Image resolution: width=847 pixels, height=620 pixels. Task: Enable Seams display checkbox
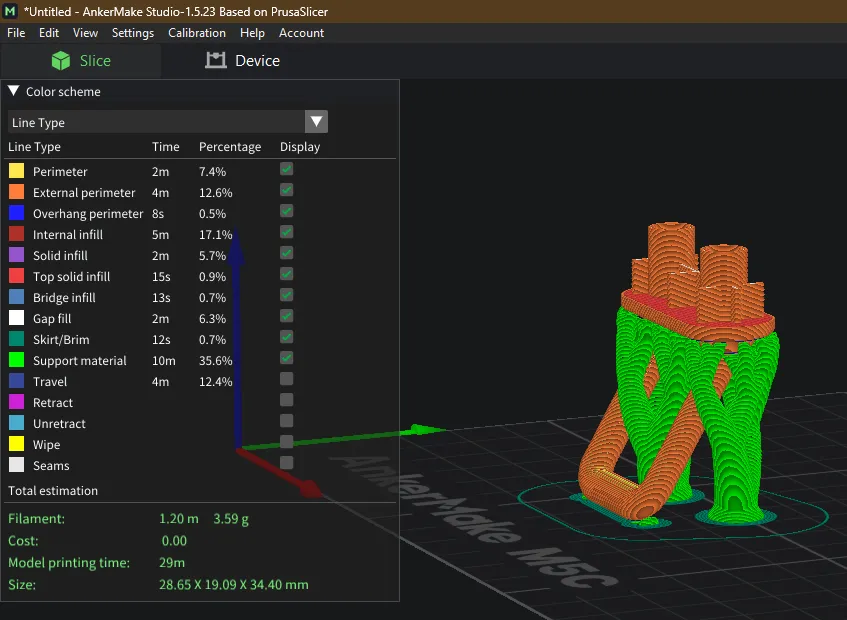click(287, 463)
